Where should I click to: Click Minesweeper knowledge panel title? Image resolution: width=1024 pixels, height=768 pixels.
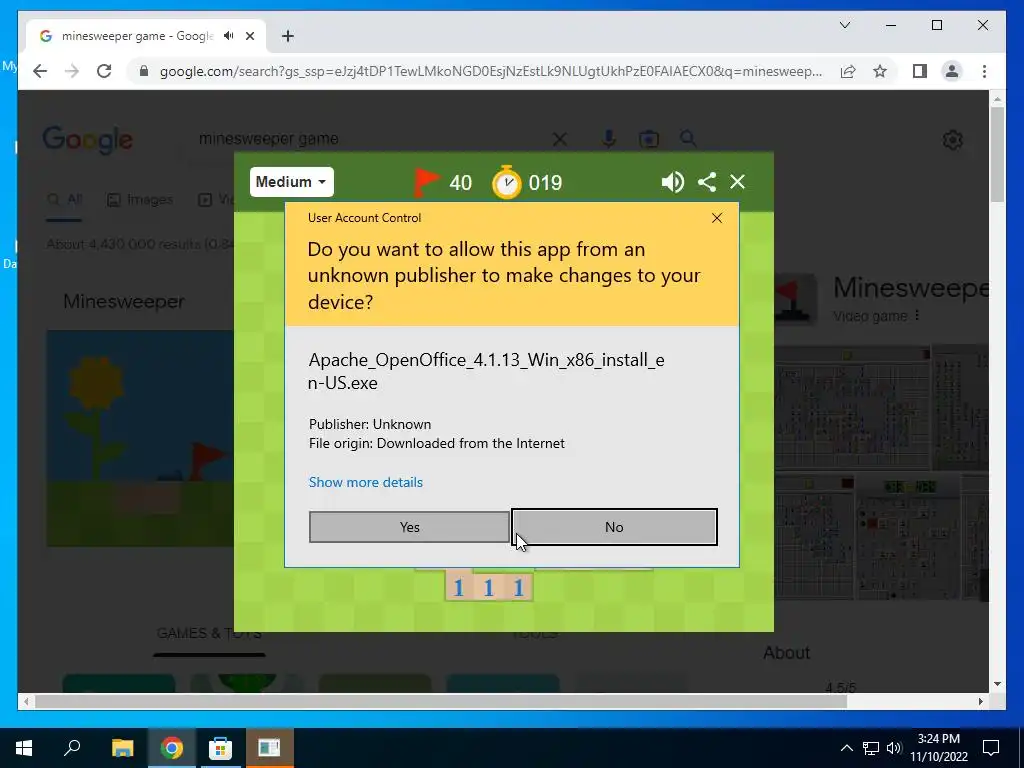(x=911, y=287)
